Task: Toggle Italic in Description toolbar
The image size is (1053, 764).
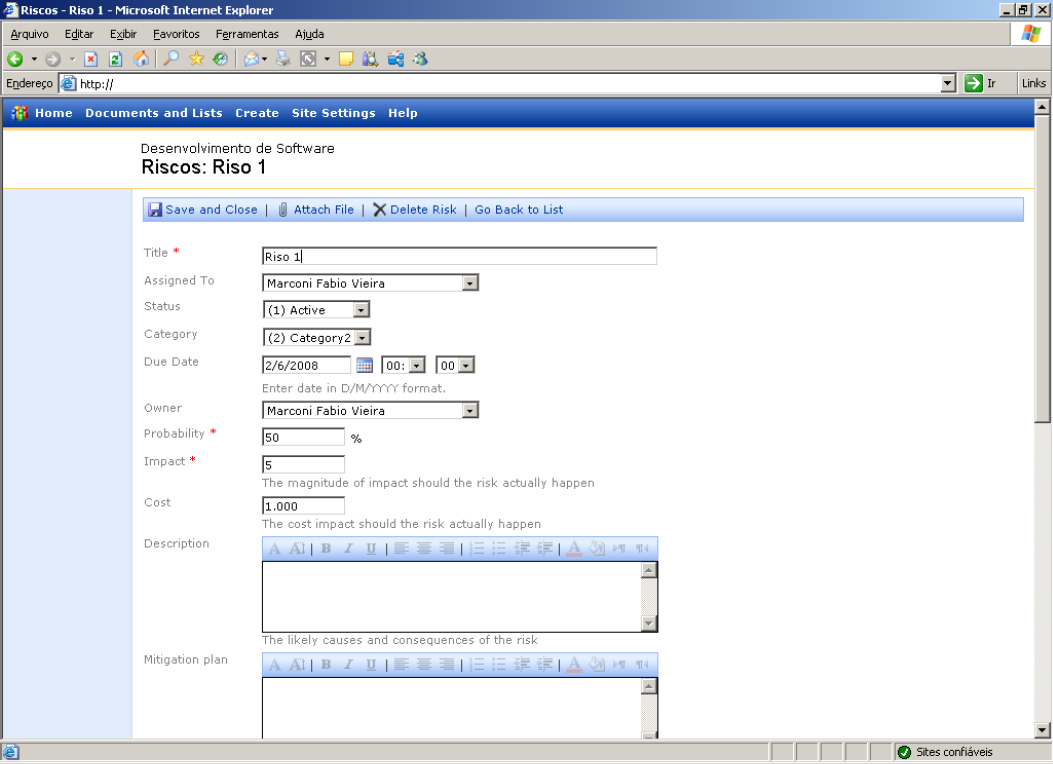Action: (348, 548)
